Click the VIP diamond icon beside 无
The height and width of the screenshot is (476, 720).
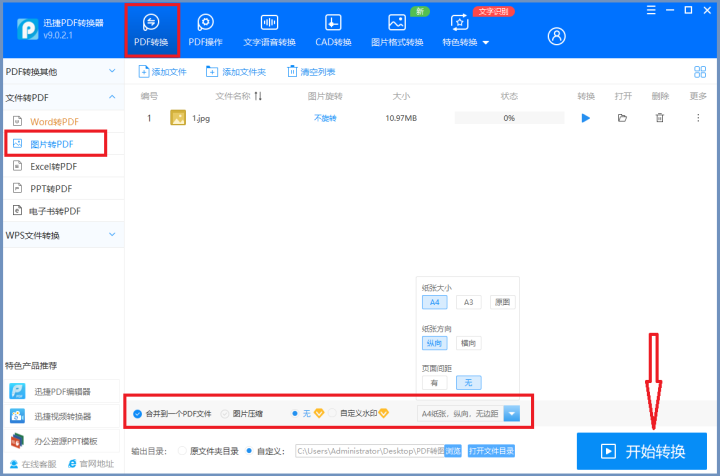pyautogui.click(x=319, y=413)
